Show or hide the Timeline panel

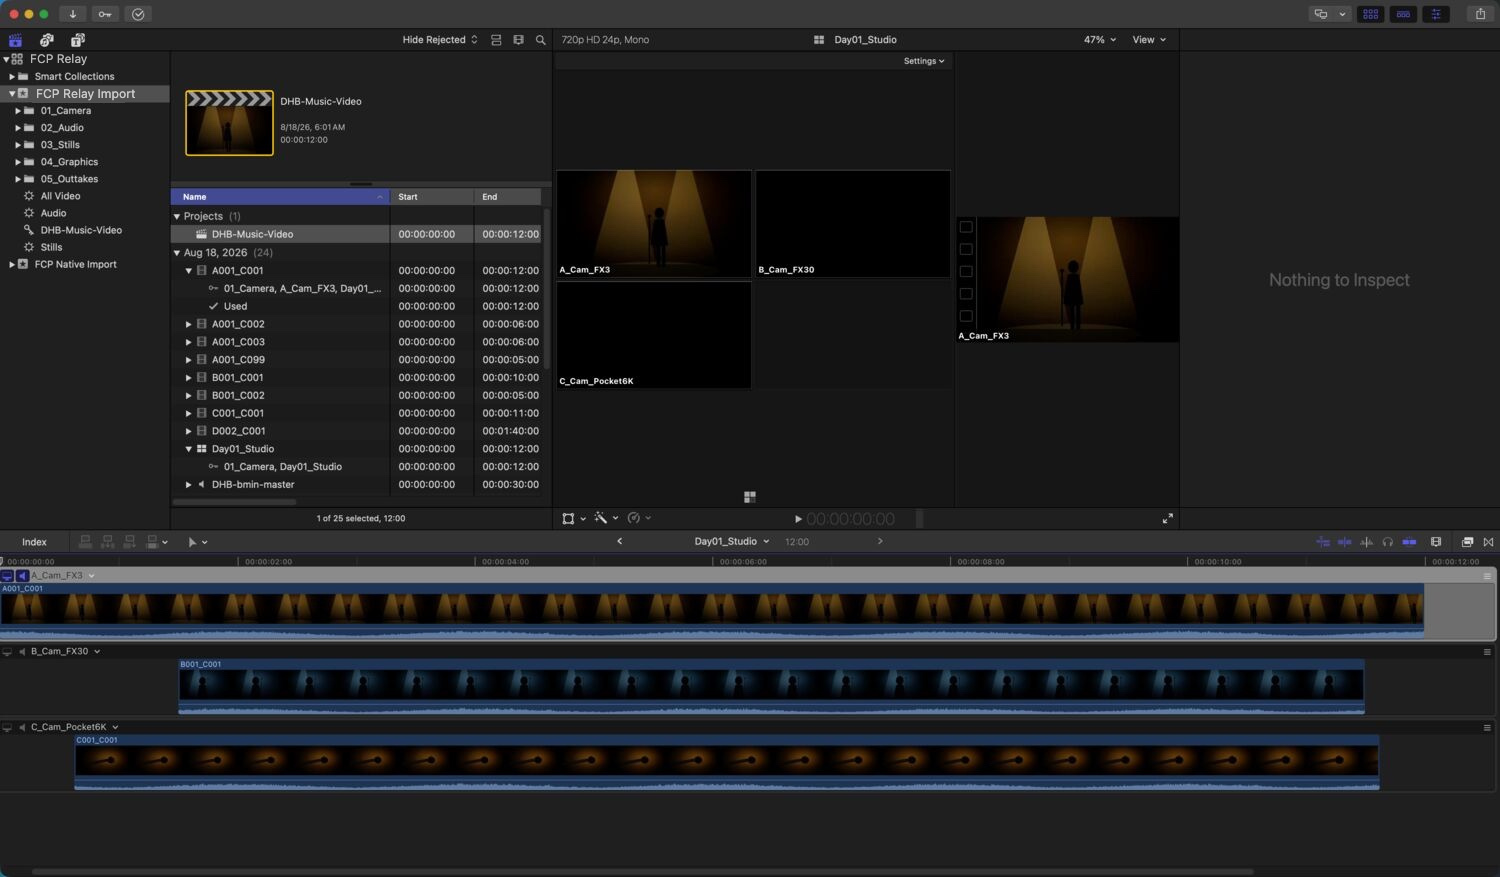[1403, 14]
